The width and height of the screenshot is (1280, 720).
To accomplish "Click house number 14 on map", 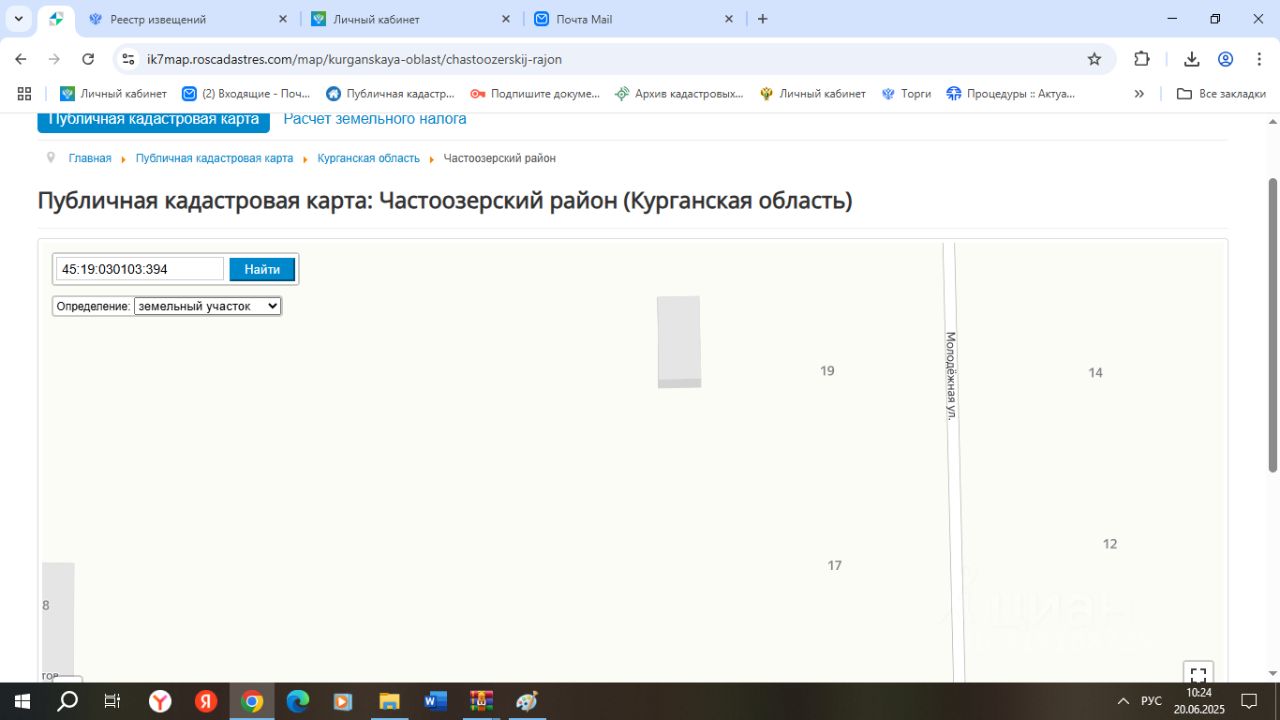I will click(x=1095, y=372).
